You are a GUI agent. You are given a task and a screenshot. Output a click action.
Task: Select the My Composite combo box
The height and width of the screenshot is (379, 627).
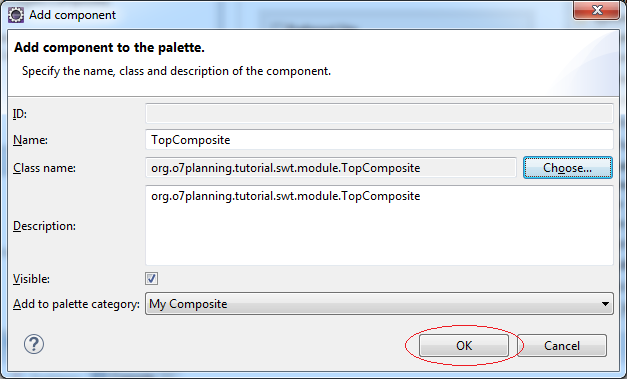coord(379,304)
